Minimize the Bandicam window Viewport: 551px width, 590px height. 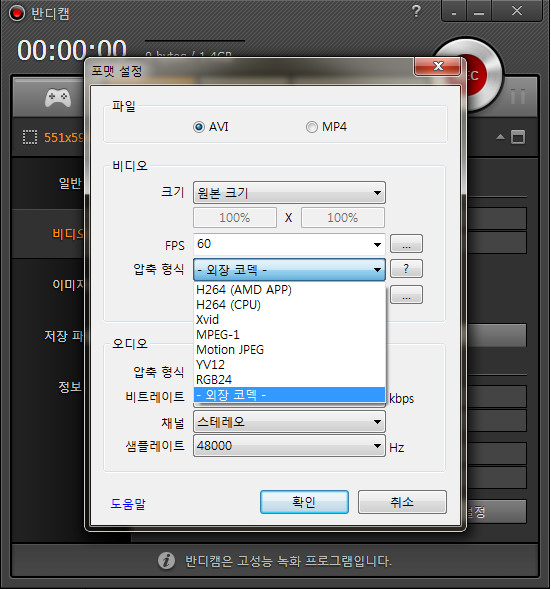[479, 12]
